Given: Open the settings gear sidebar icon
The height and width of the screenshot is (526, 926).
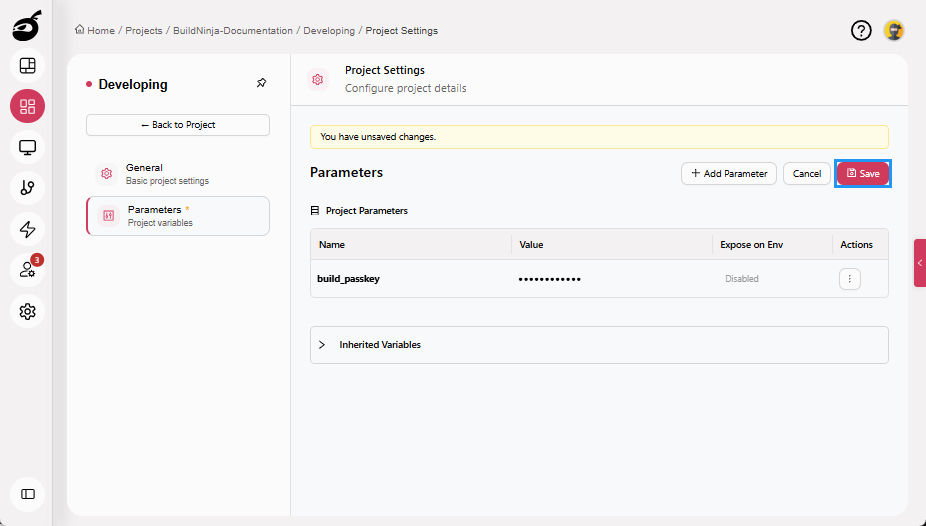Looking at the screenshot, I should [27, 311].
